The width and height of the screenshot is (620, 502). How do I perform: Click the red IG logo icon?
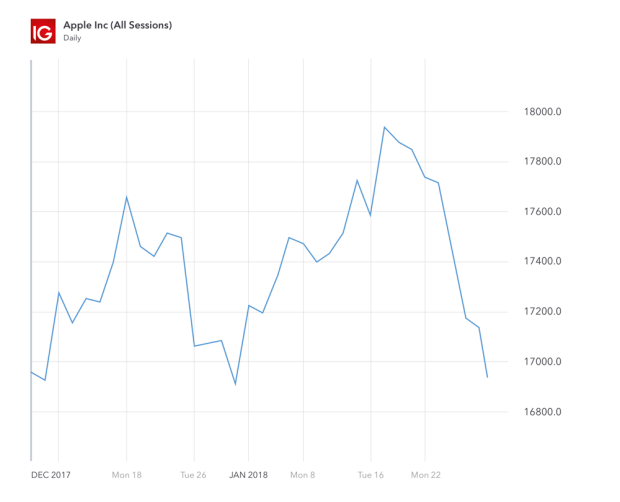tap(43, 31)
